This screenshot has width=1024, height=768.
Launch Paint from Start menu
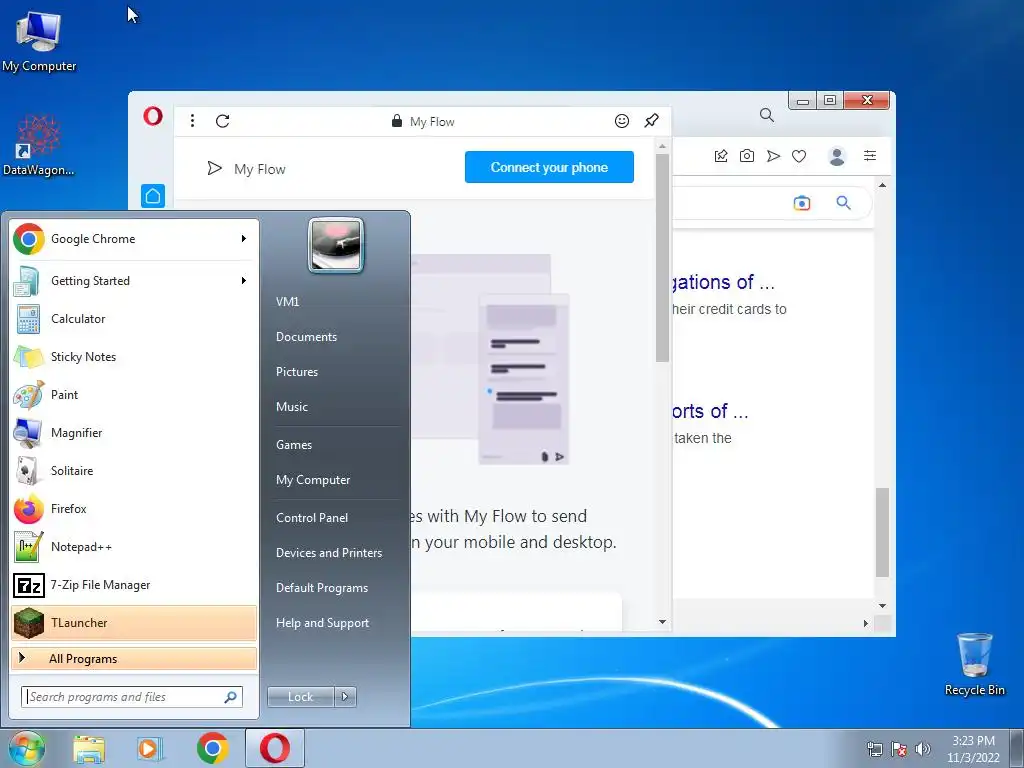pos(134,394)
